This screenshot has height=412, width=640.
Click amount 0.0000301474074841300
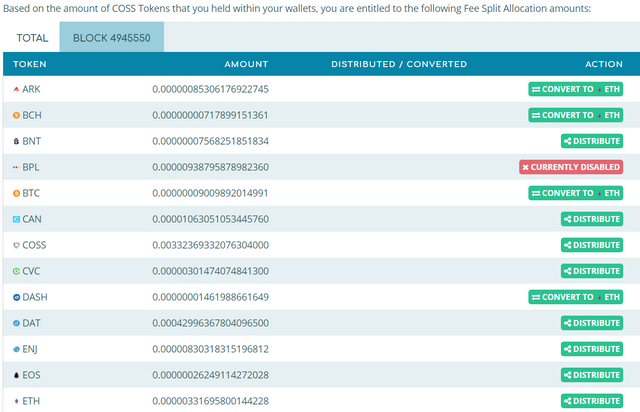tap(211, 271)
